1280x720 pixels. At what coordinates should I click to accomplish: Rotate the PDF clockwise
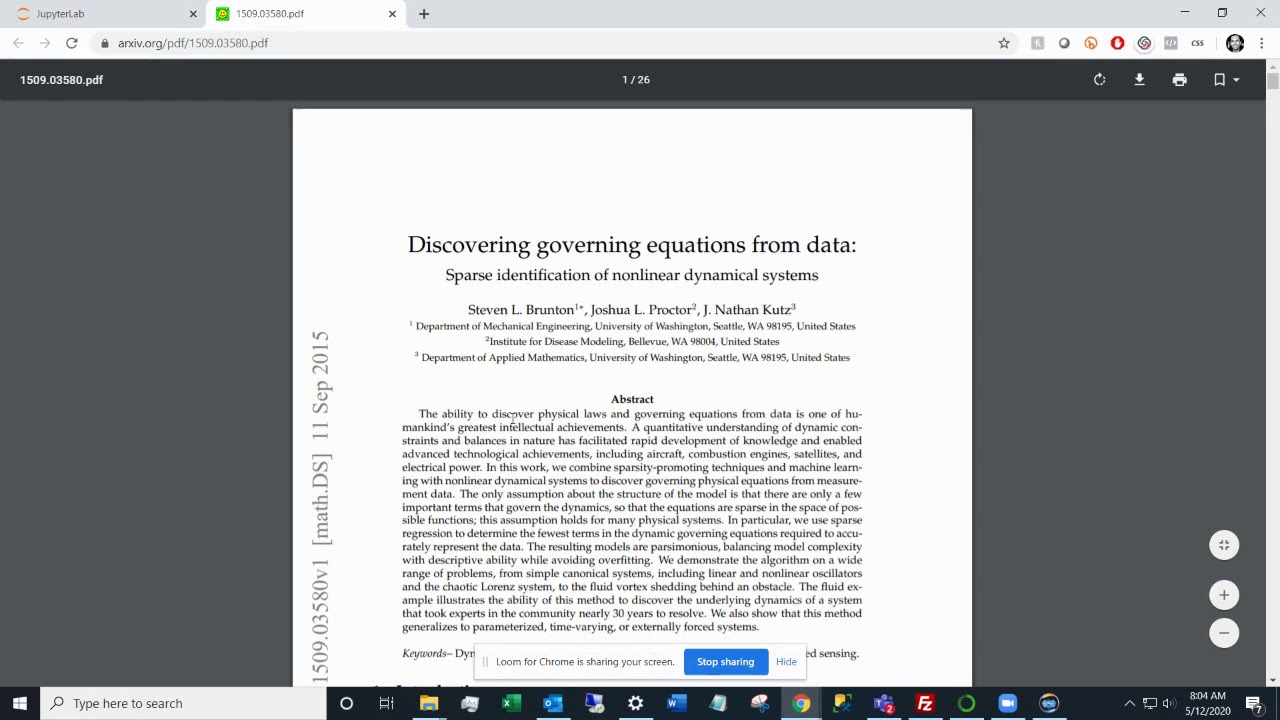(1099, 80)
